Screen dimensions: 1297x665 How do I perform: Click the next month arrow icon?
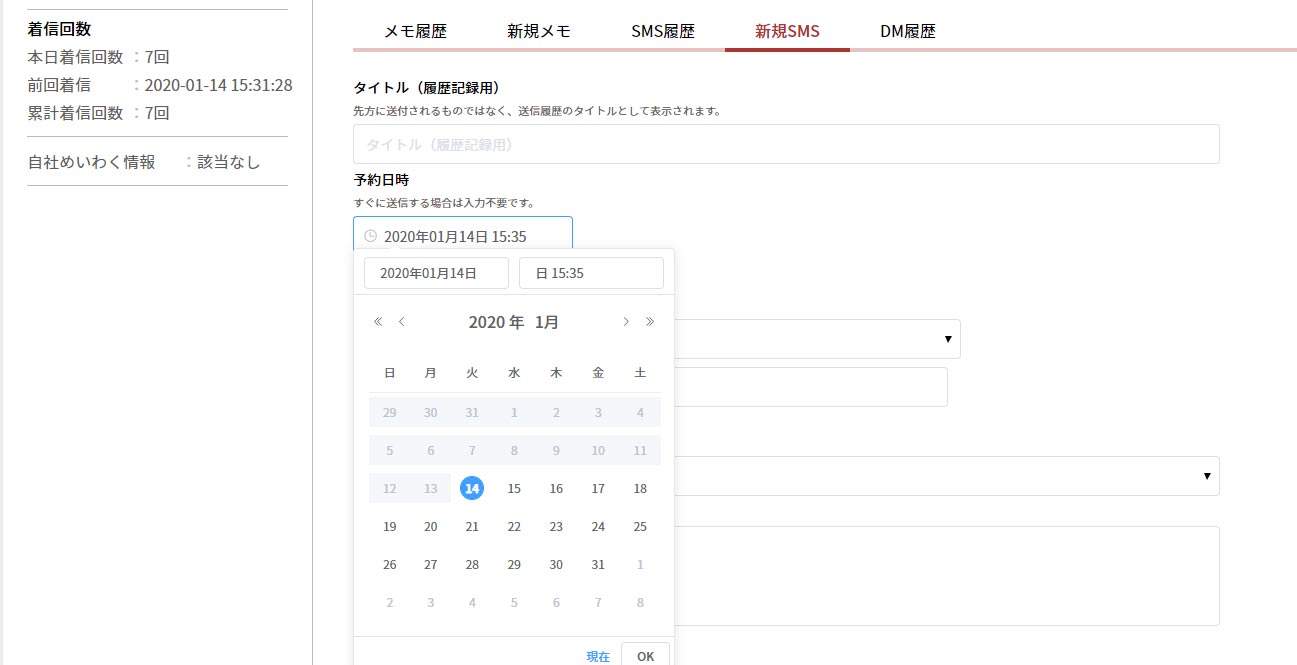pyautogui.click(x=626, y=322)
